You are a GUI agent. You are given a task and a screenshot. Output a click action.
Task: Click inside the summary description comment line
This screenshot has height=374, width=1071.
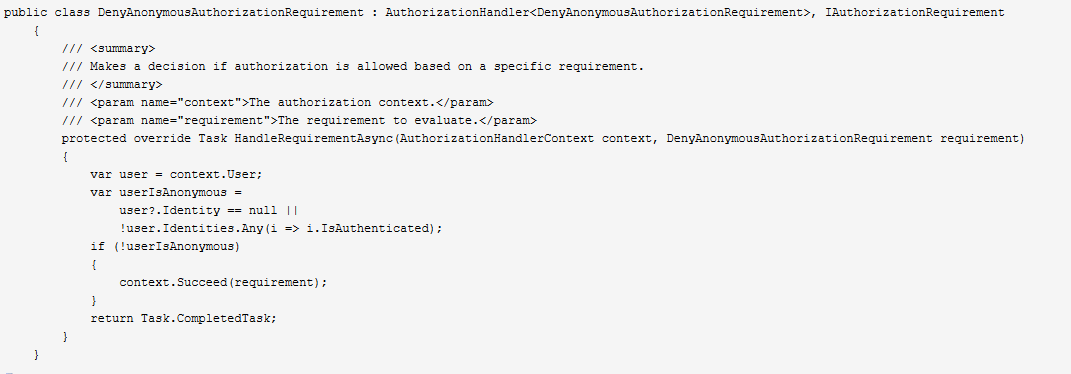coord(352,66)
